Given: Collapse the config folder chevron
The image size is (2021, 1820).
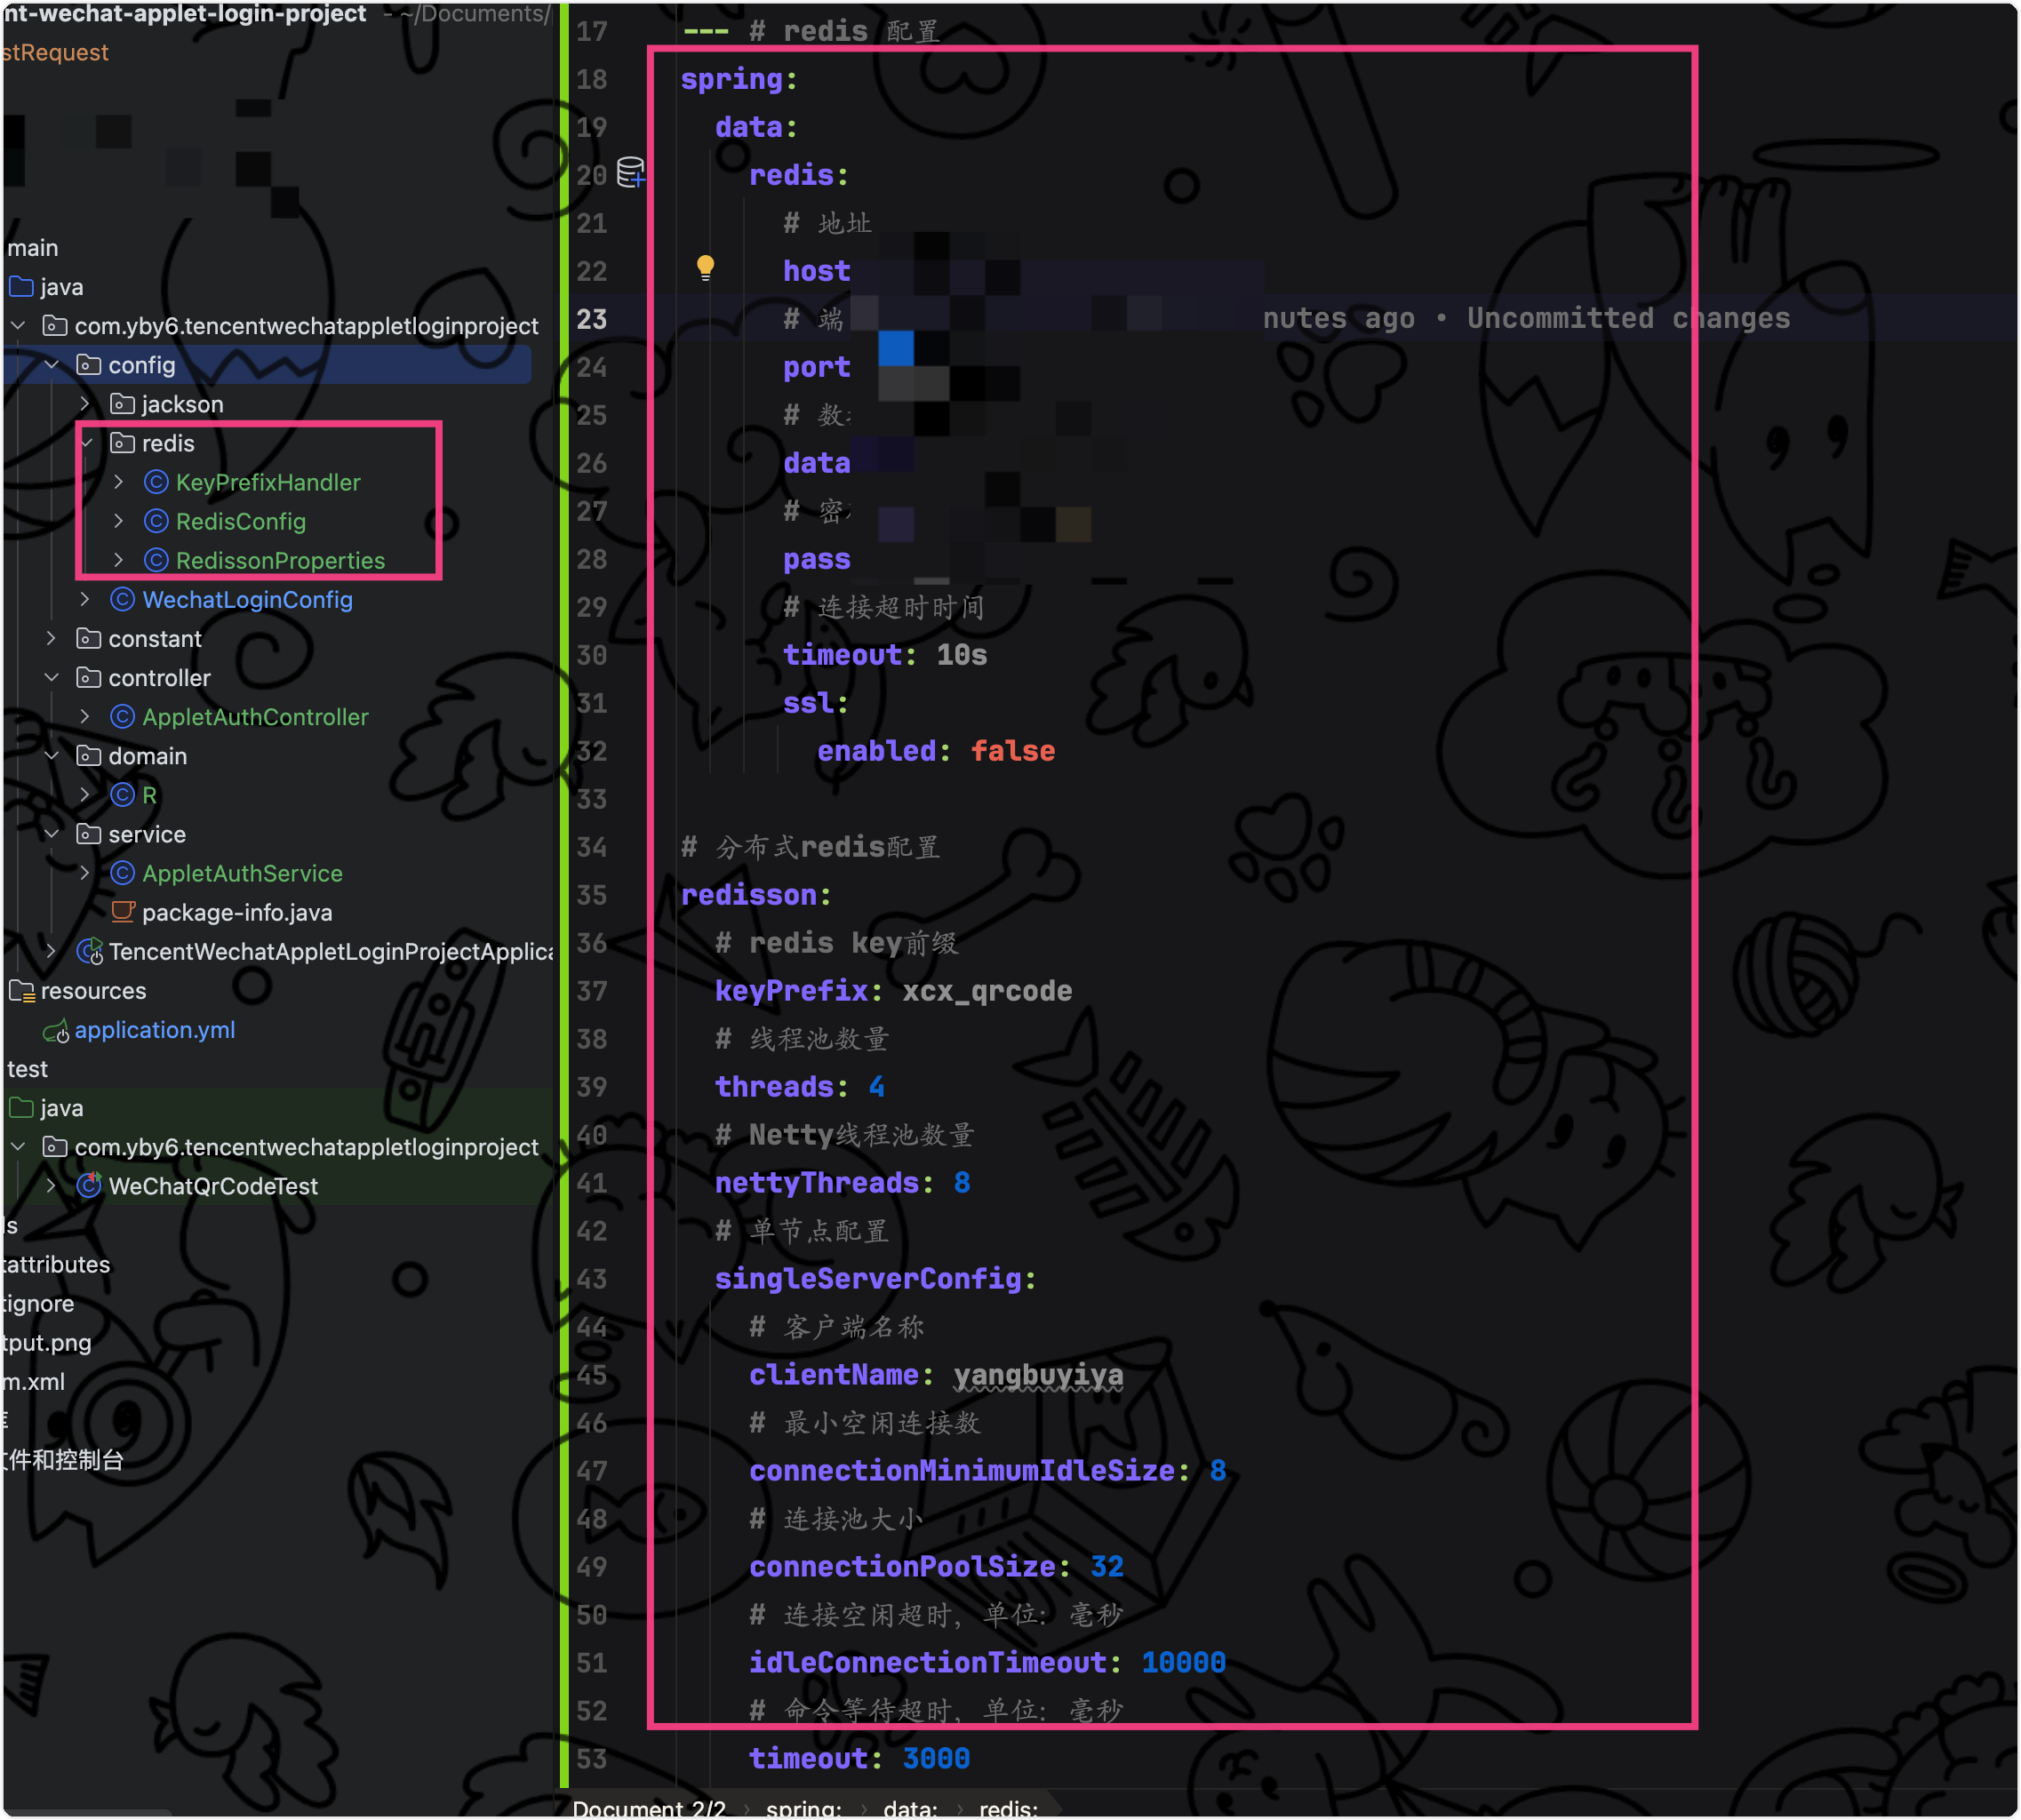Looking at the screenshot, I should pos(52,366).
